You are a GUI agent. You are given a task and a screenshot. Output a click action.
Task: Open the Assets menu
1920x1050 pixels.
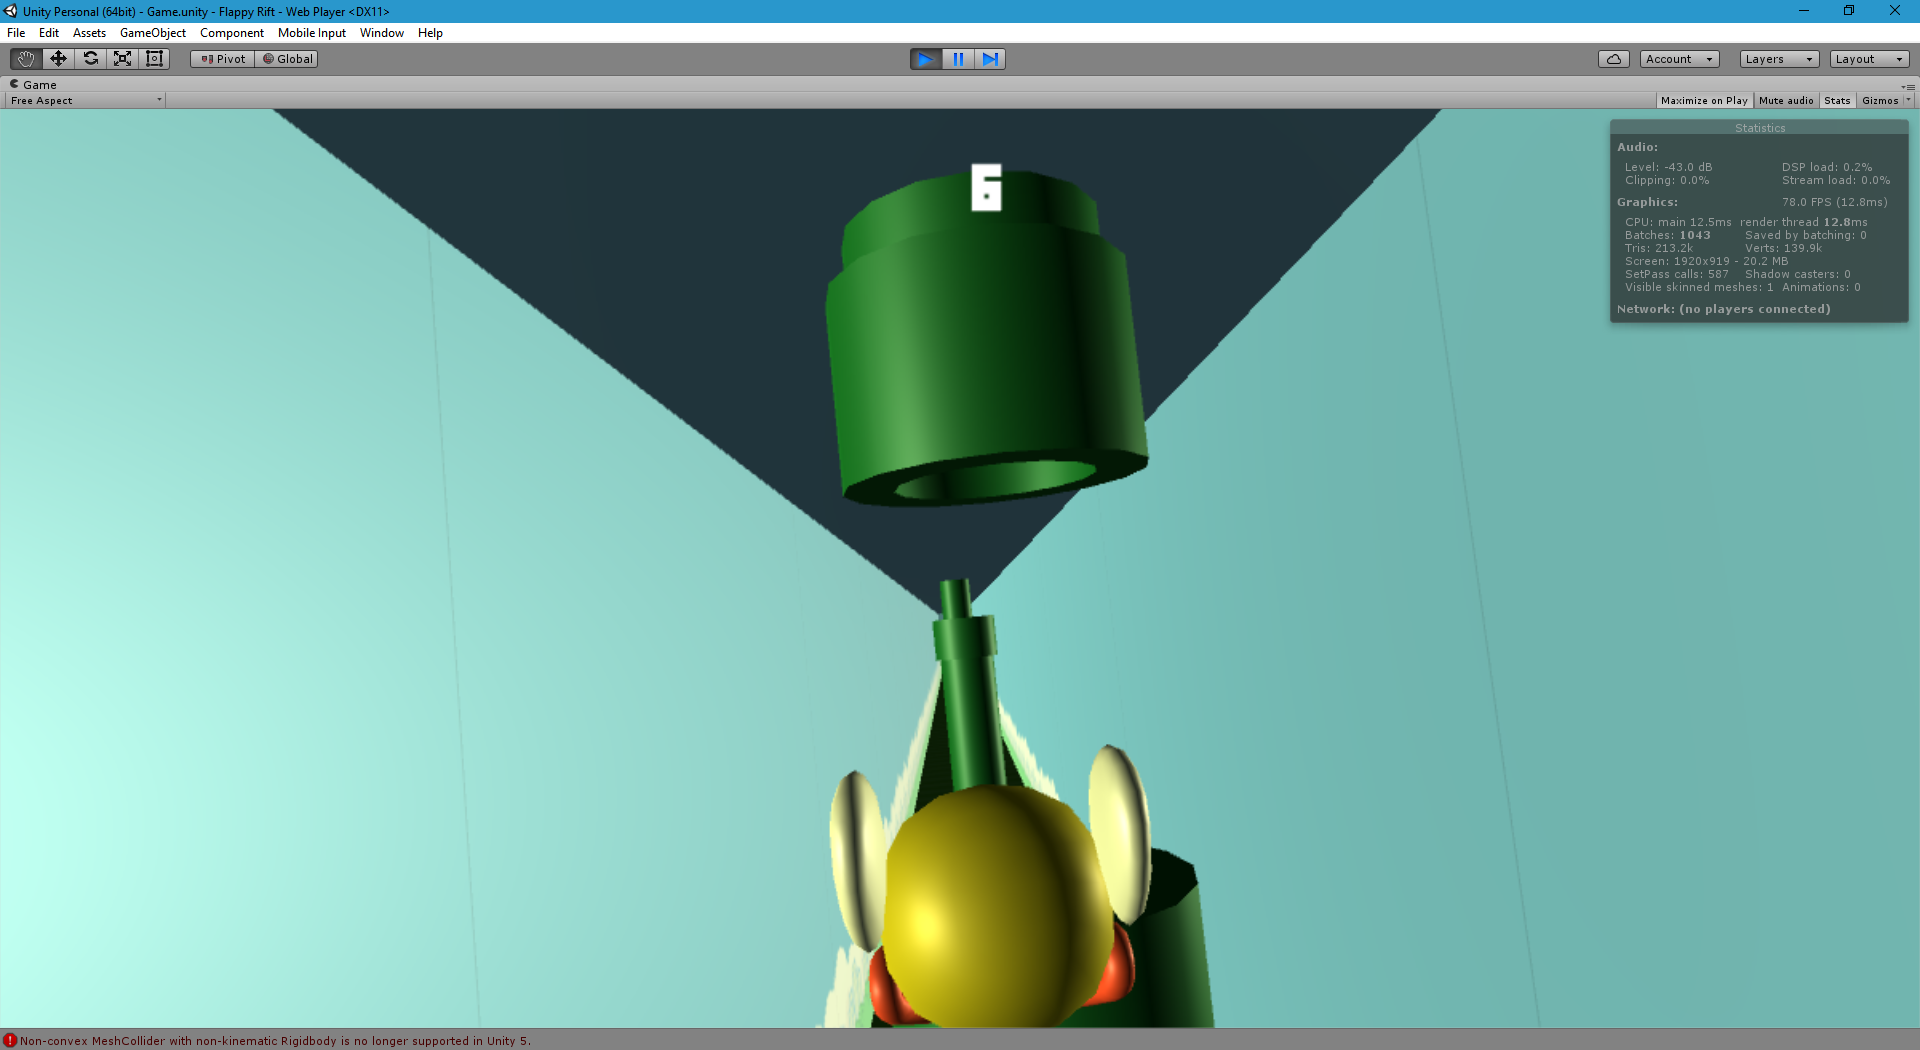click(89, 33)
